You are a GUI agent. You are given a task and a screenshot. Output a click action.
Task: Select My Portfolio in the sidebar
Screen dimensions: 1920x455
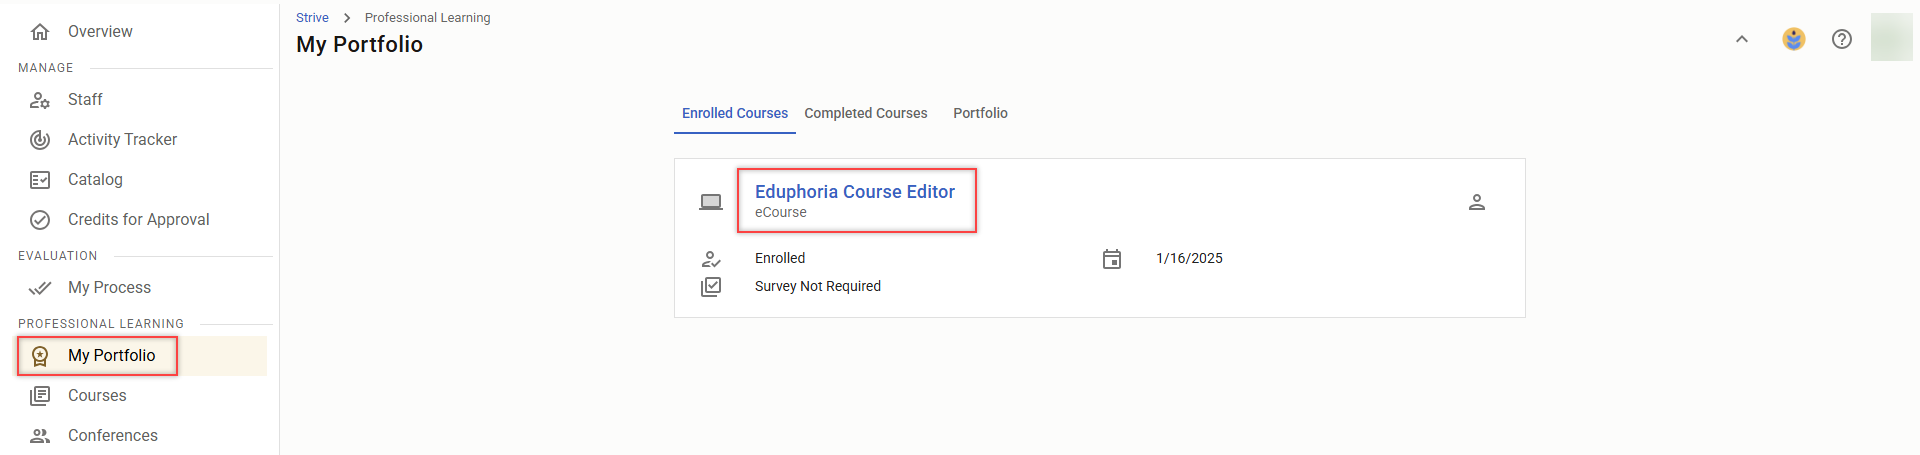coord(111,356)
